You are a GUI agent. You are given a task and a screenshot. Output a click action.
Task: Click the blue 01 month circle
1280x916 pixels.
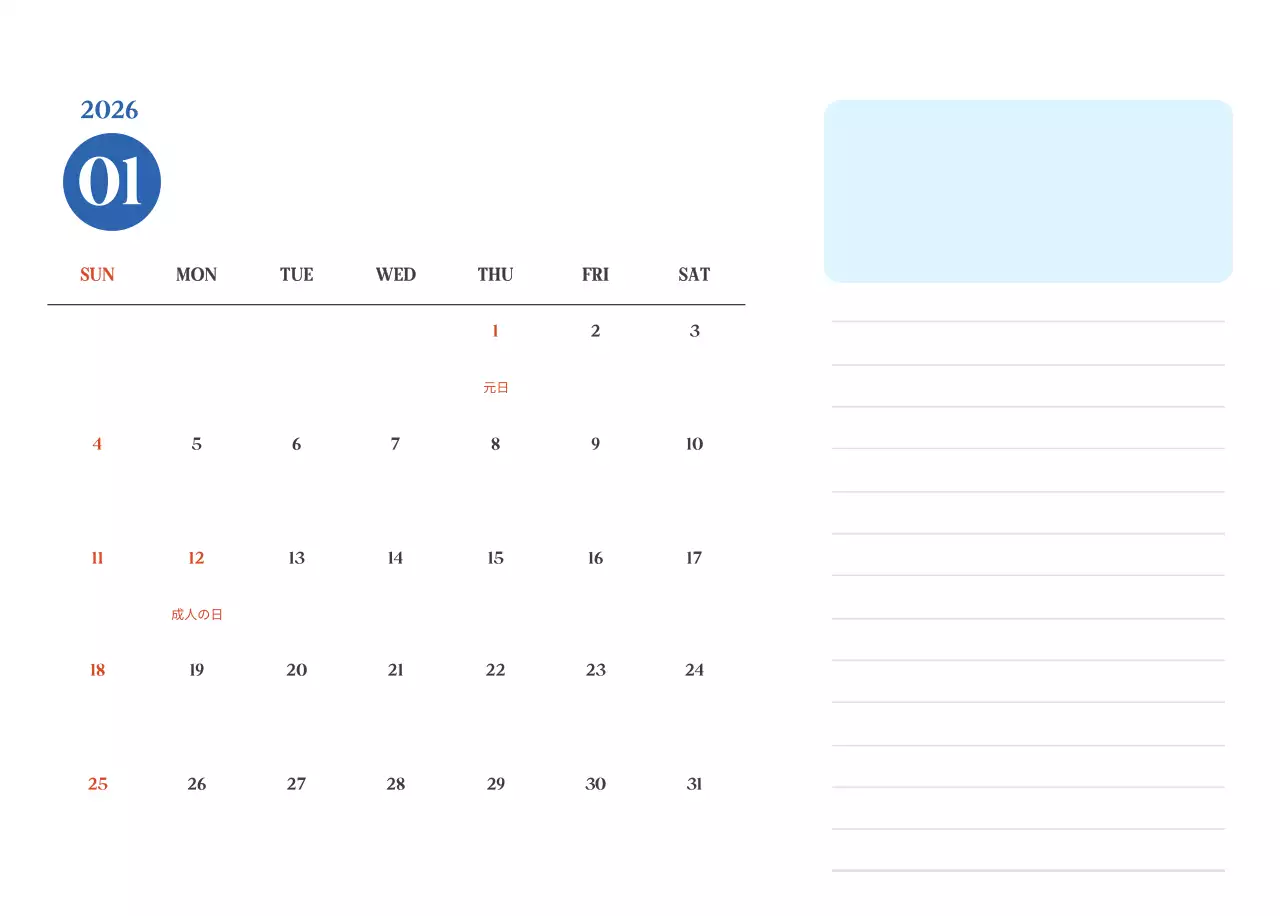click(x=112, y=182)
